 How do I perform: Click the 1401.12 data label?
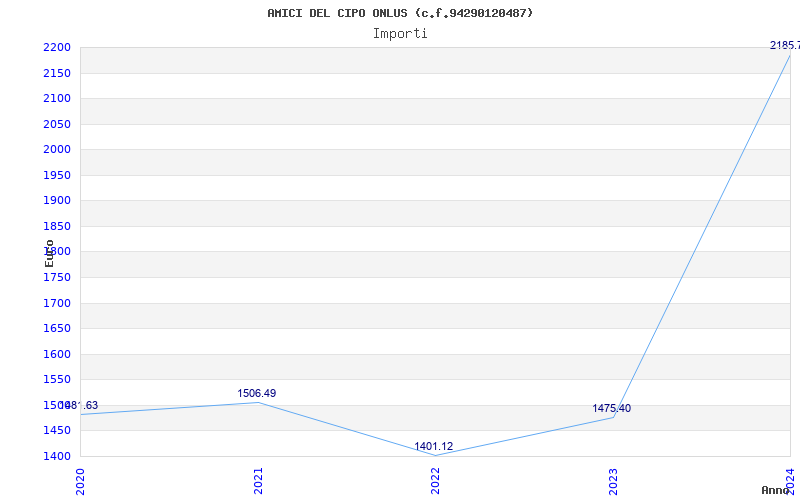(434, 446)
